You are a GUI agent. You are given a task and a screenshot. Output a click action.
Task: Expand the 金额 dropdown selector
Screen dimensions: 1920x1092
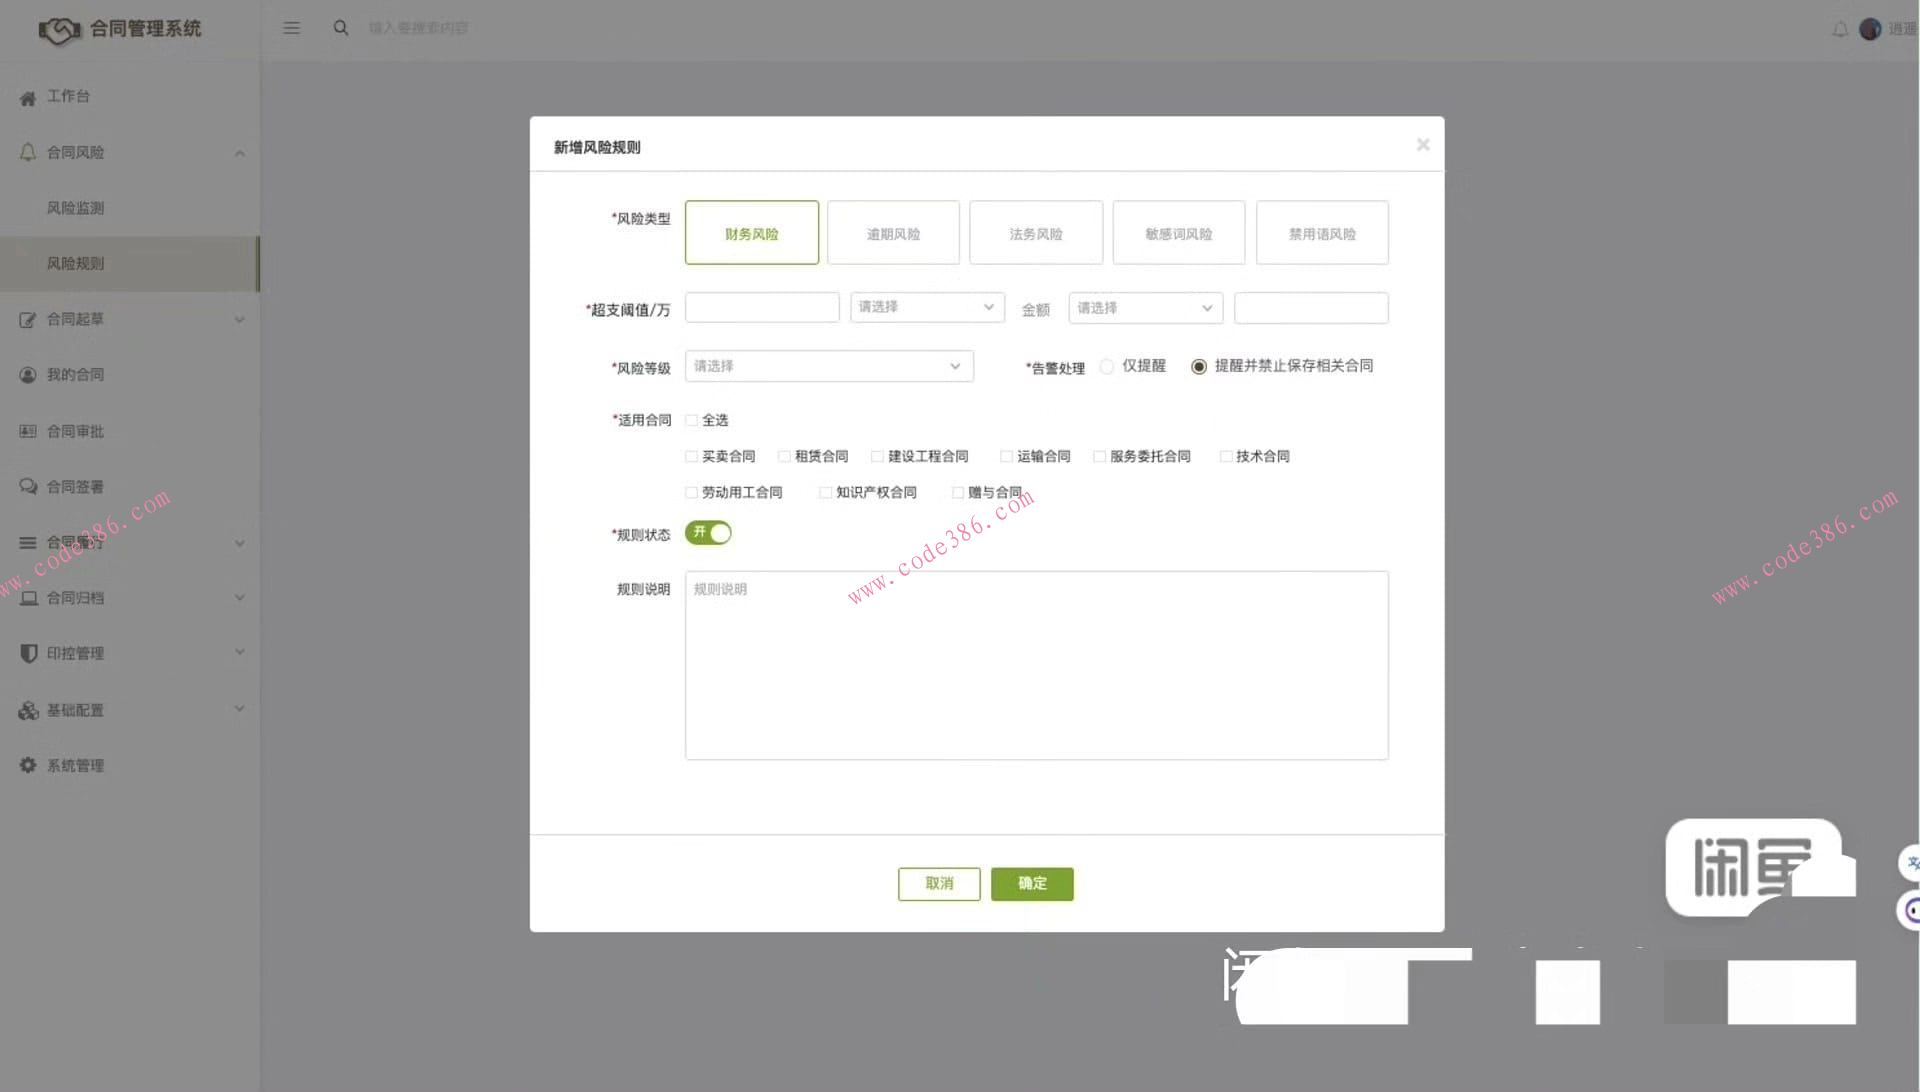1144,308
